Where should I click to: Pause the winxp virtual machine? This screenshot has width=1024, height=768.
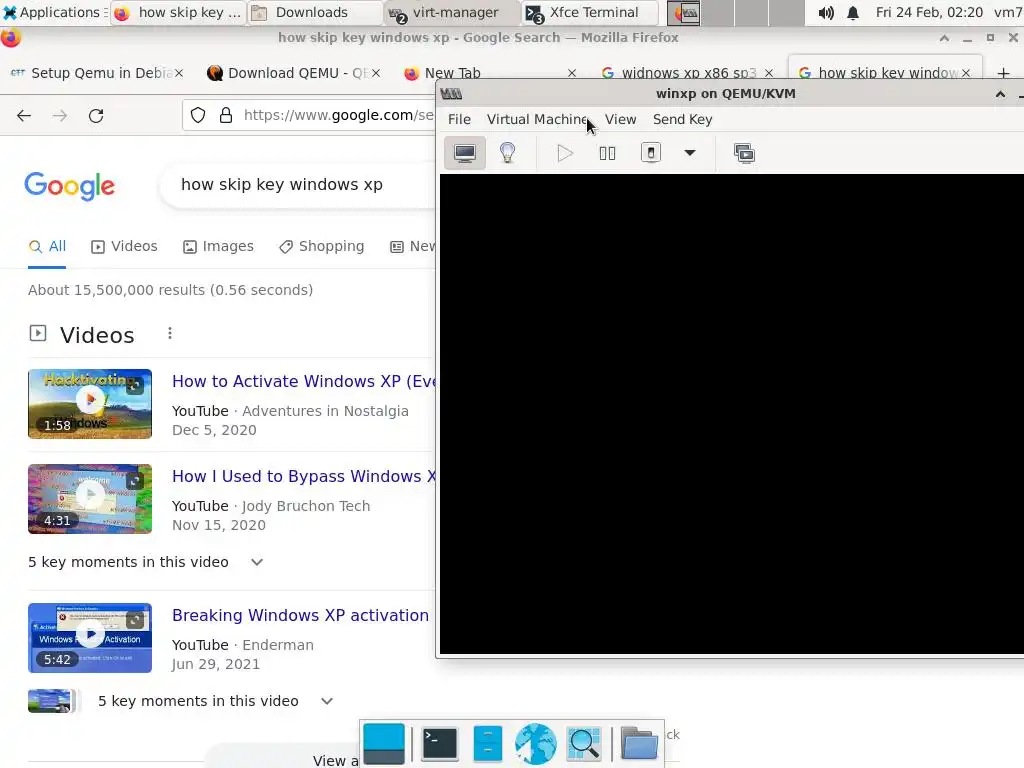(x=607, y=153)
